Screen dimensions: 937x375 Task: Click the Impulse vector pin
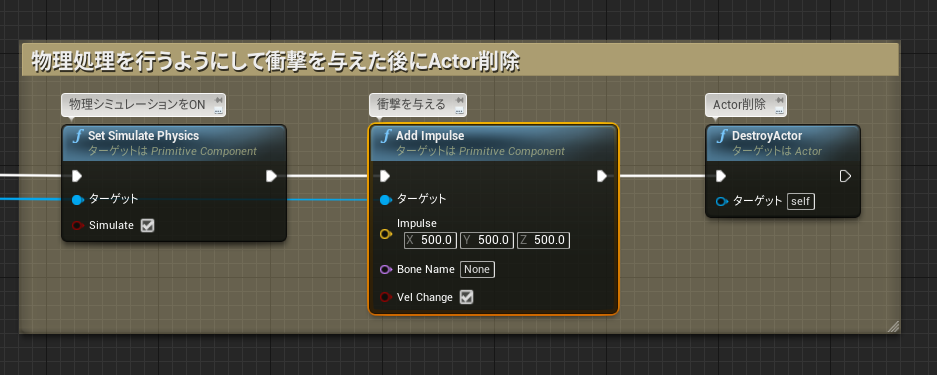[386, 234]
